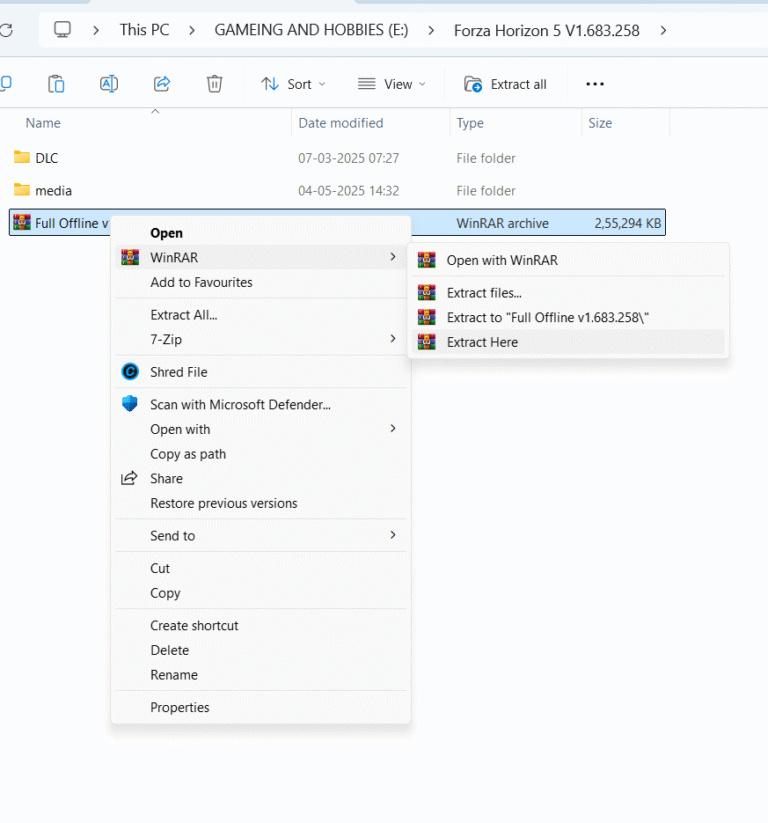Open the View dropdown
Screen dimensions: 768x823
(x=392, y=84)
